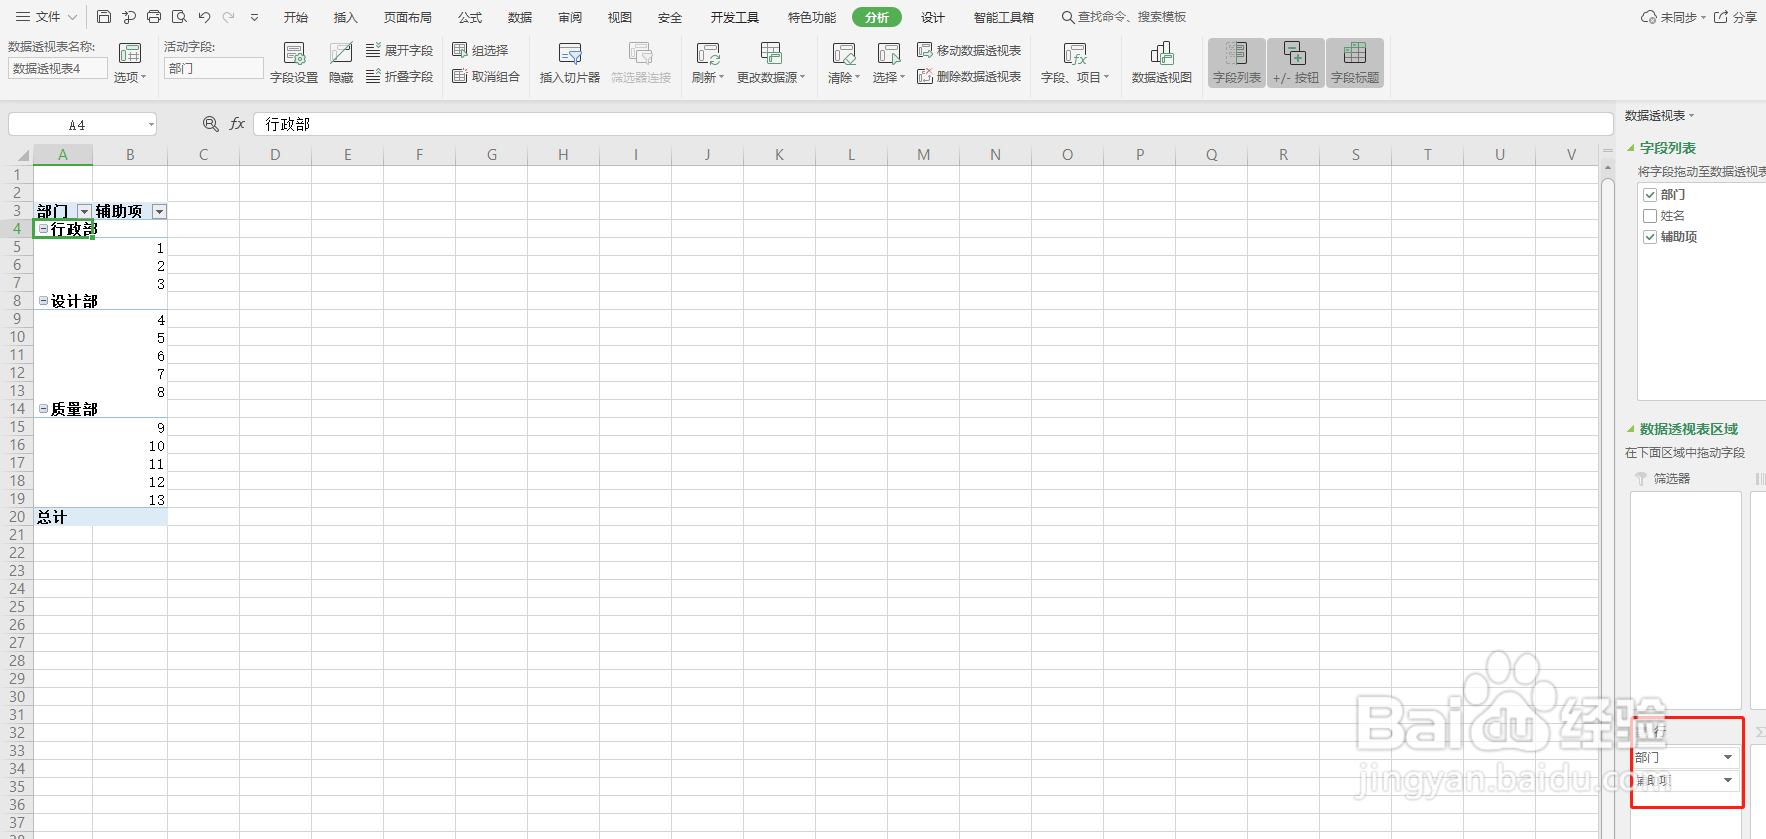1766x839 pixels.
Task: Open 字段设置 field settings
Action: click(294, 62)
